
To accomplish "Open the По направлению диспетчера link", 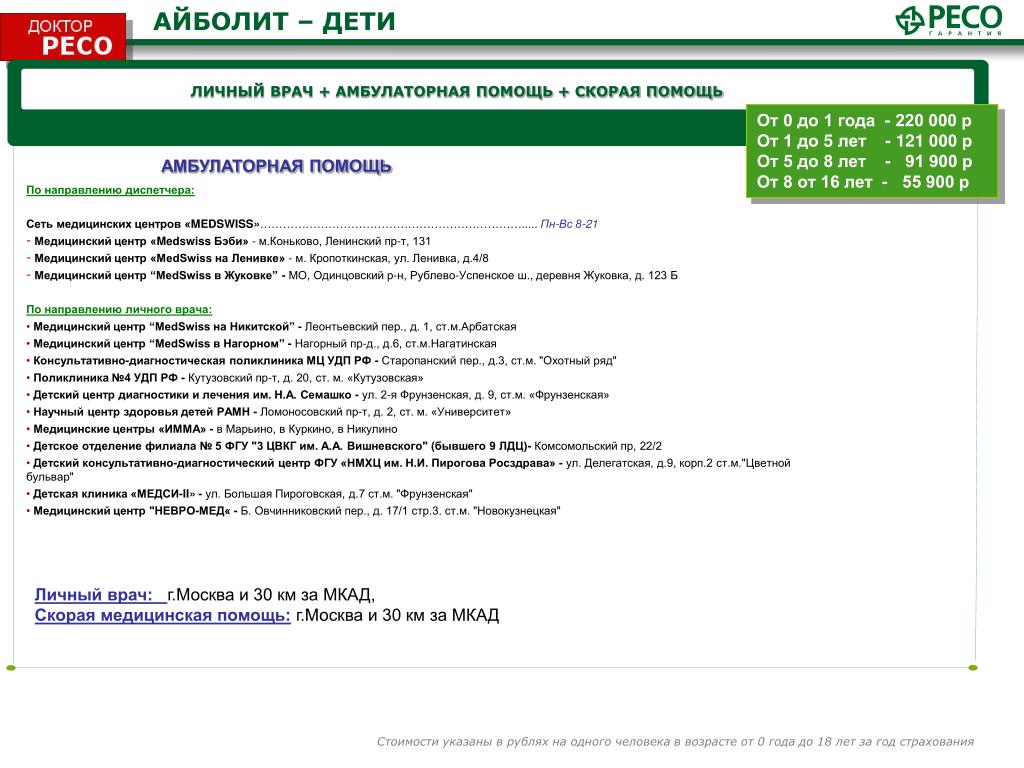I will [110, 190].
